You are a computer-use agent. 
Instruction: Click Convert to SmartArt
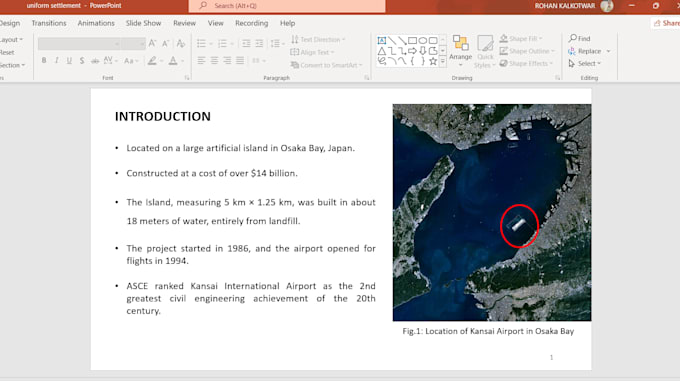[x=327, y=65]
